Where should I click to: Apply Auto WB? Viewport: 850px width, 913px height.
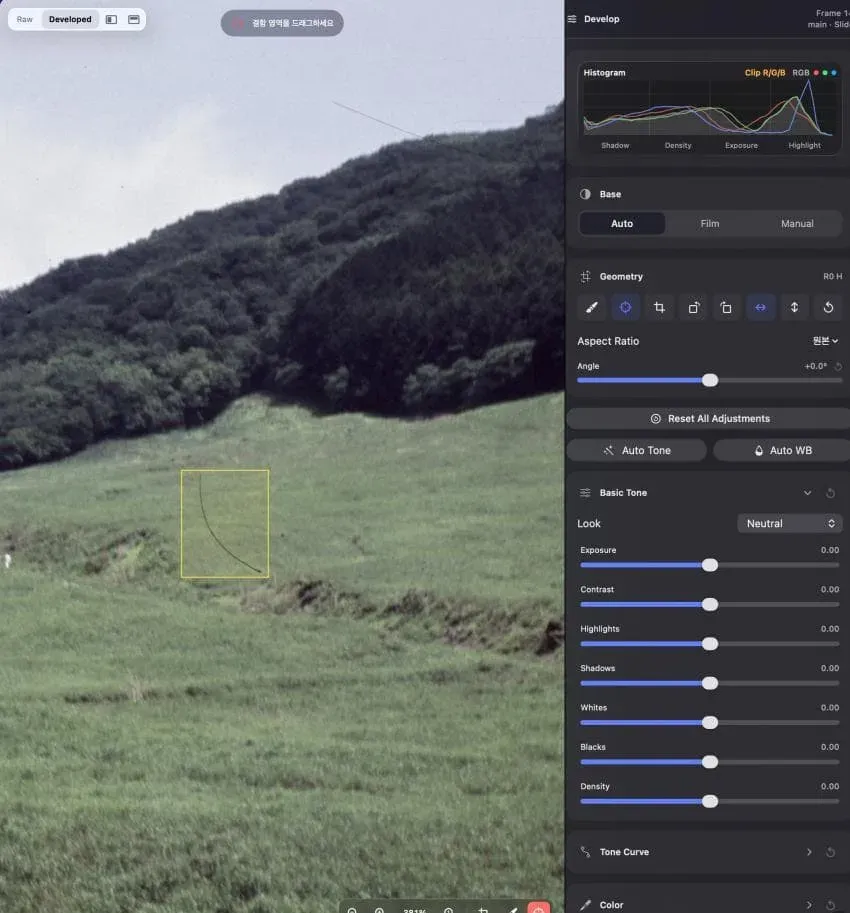point(782,451)
